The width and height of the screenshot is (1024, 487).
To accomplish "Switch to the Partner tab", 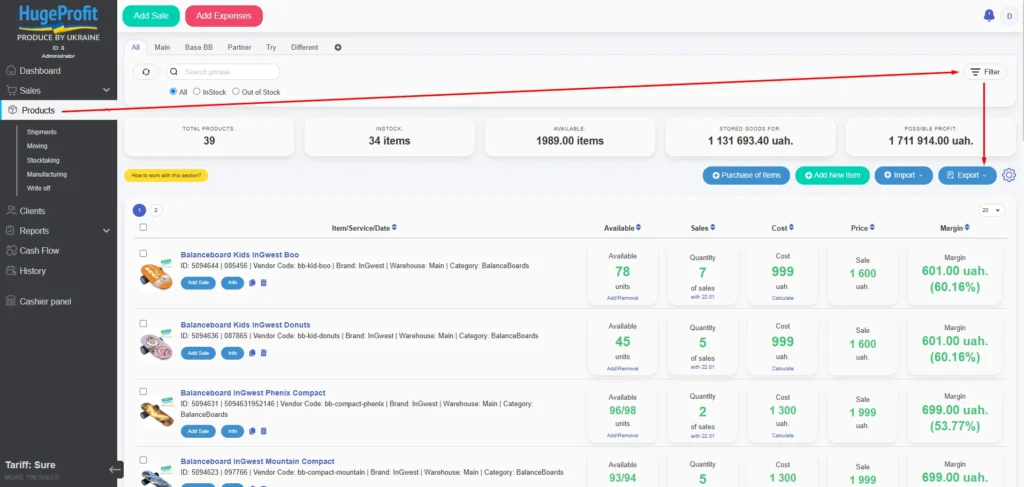I will (239, 48).
